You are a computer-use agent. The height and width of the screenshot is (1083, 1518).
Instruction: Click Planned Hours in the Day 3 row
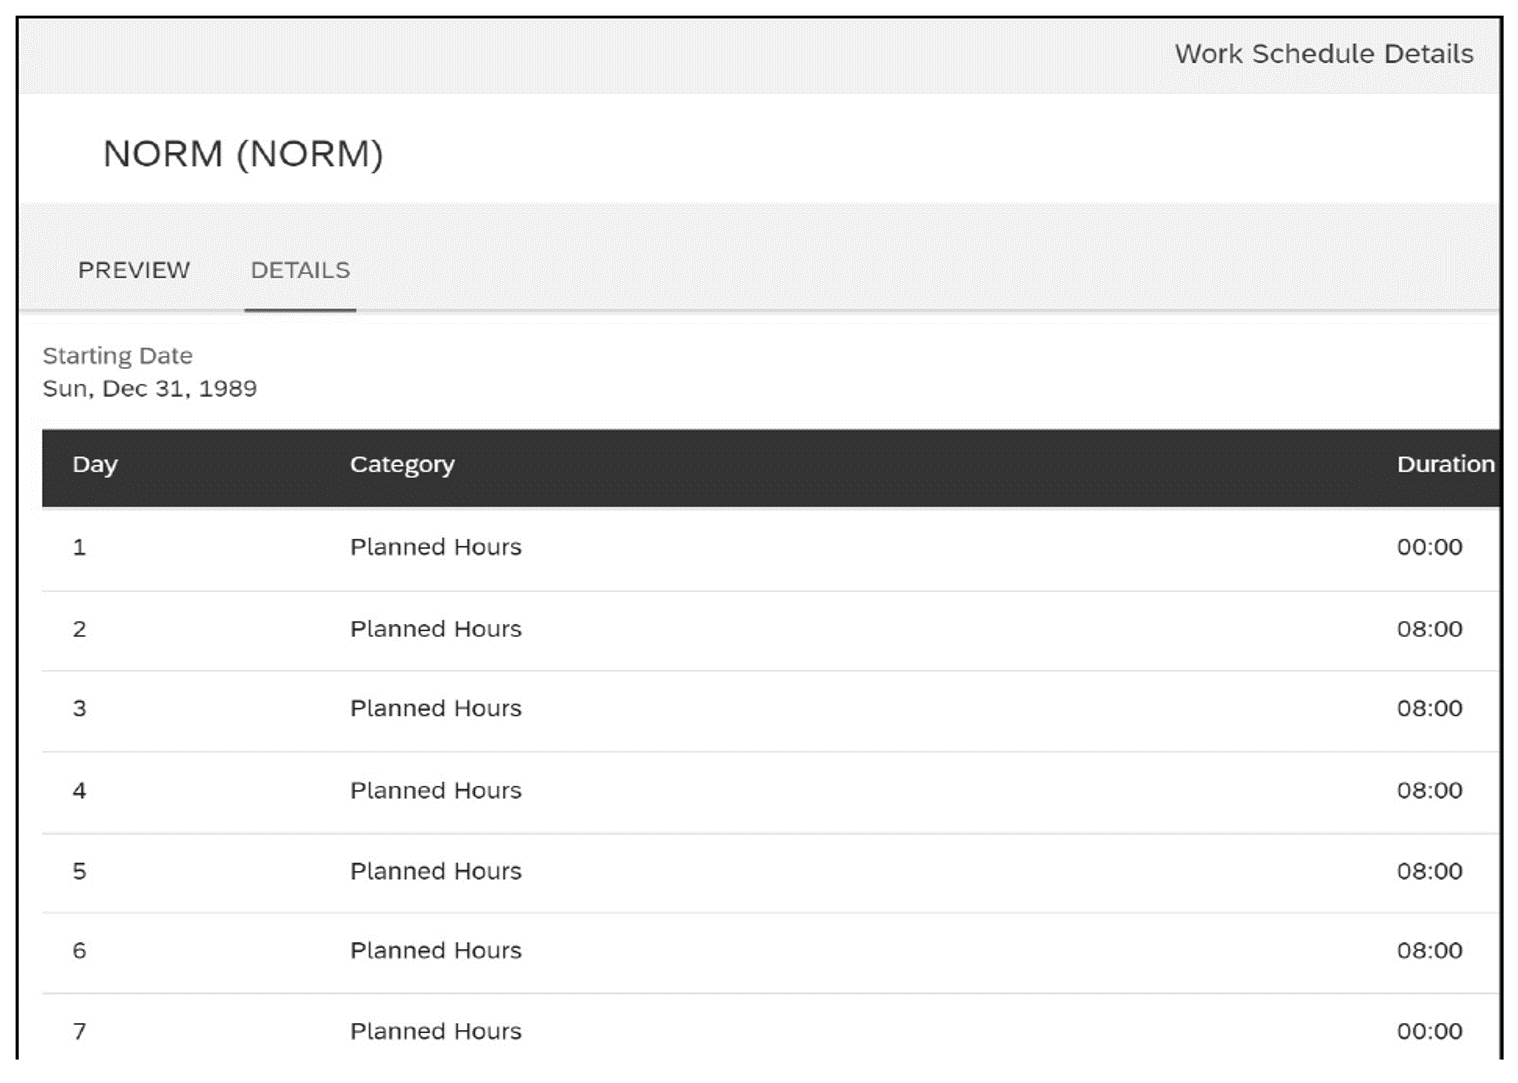pyautogui.click(x=435, y=708)
